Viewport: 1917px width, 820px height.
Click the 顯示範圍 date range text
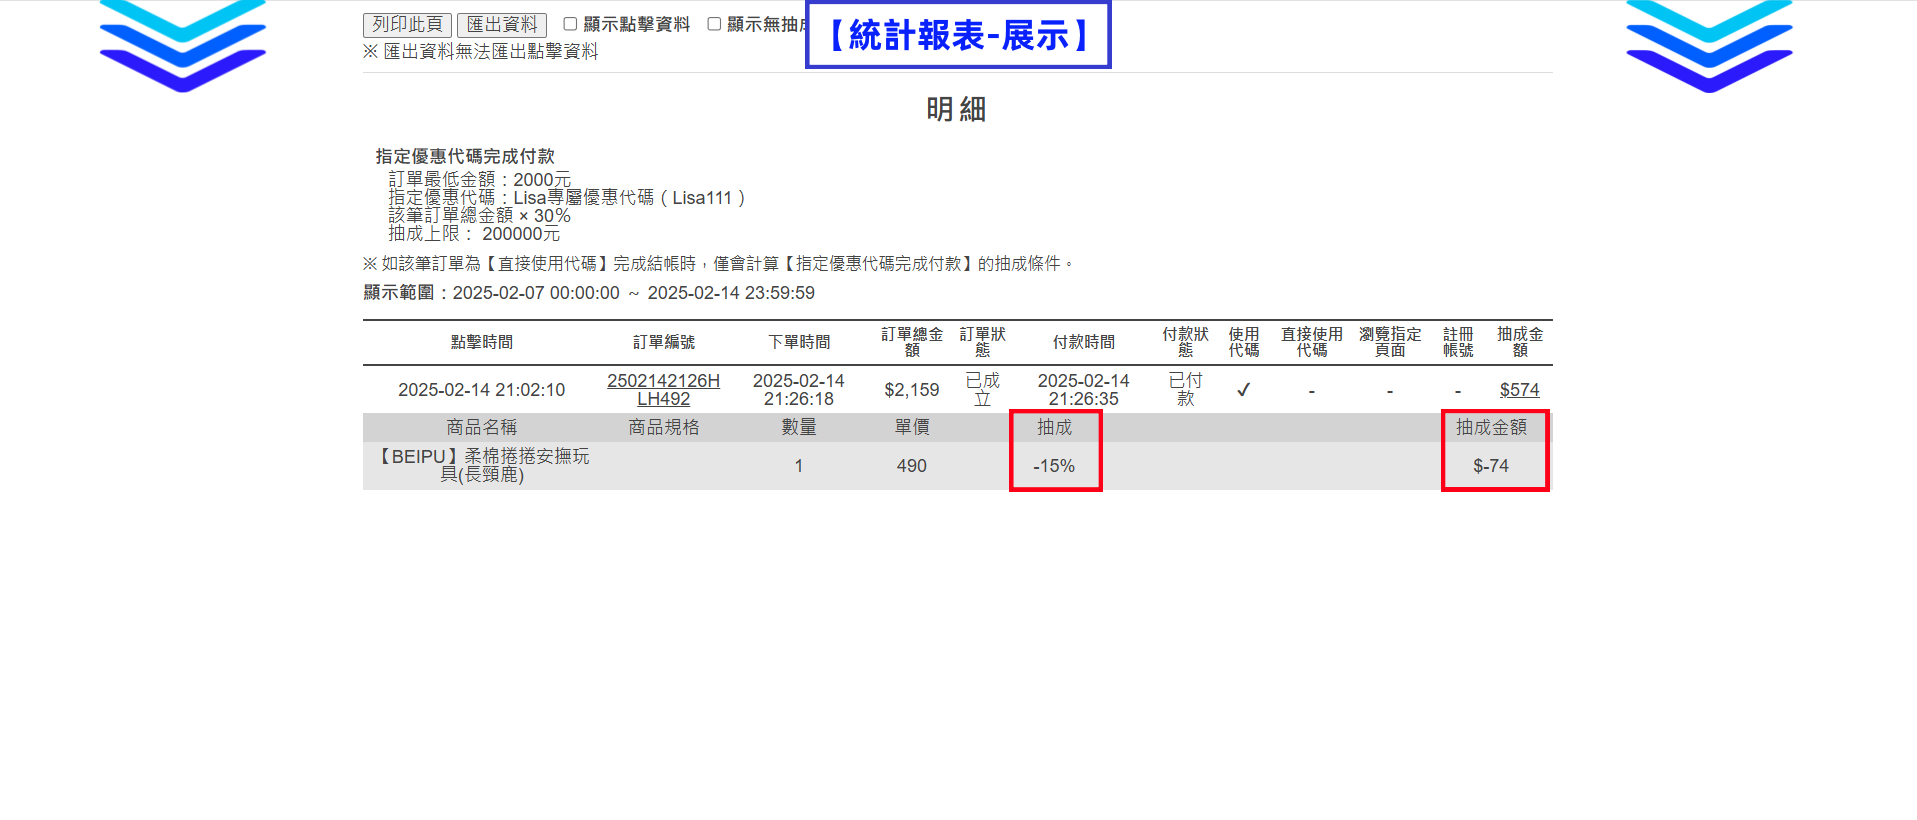(589, 293)
